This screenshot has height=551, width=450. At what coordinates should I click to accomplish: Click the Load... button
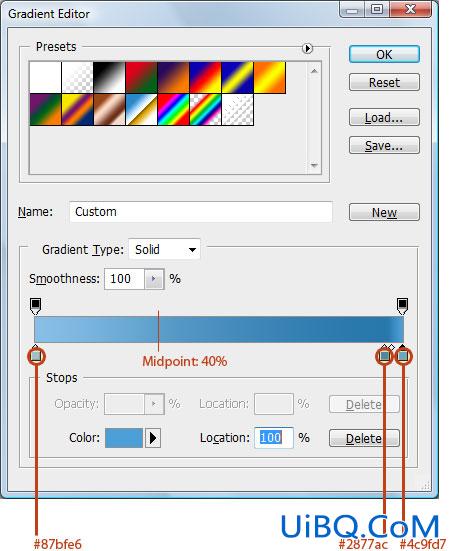click(384, 117)
